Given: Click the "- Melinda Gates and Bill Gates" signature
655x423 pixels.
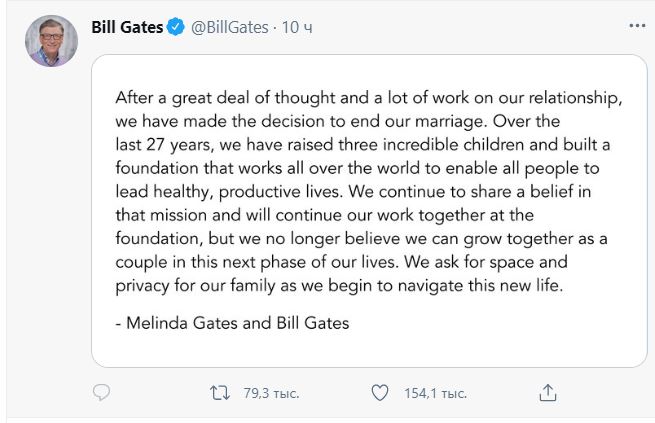Looking at the screenshot, I should [232, 323].
